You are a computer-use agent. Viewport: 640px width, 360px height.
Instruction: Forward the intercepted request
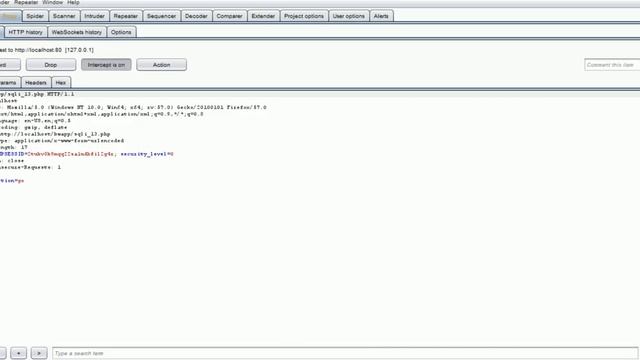pyautogui.click(x=9, y=65)
